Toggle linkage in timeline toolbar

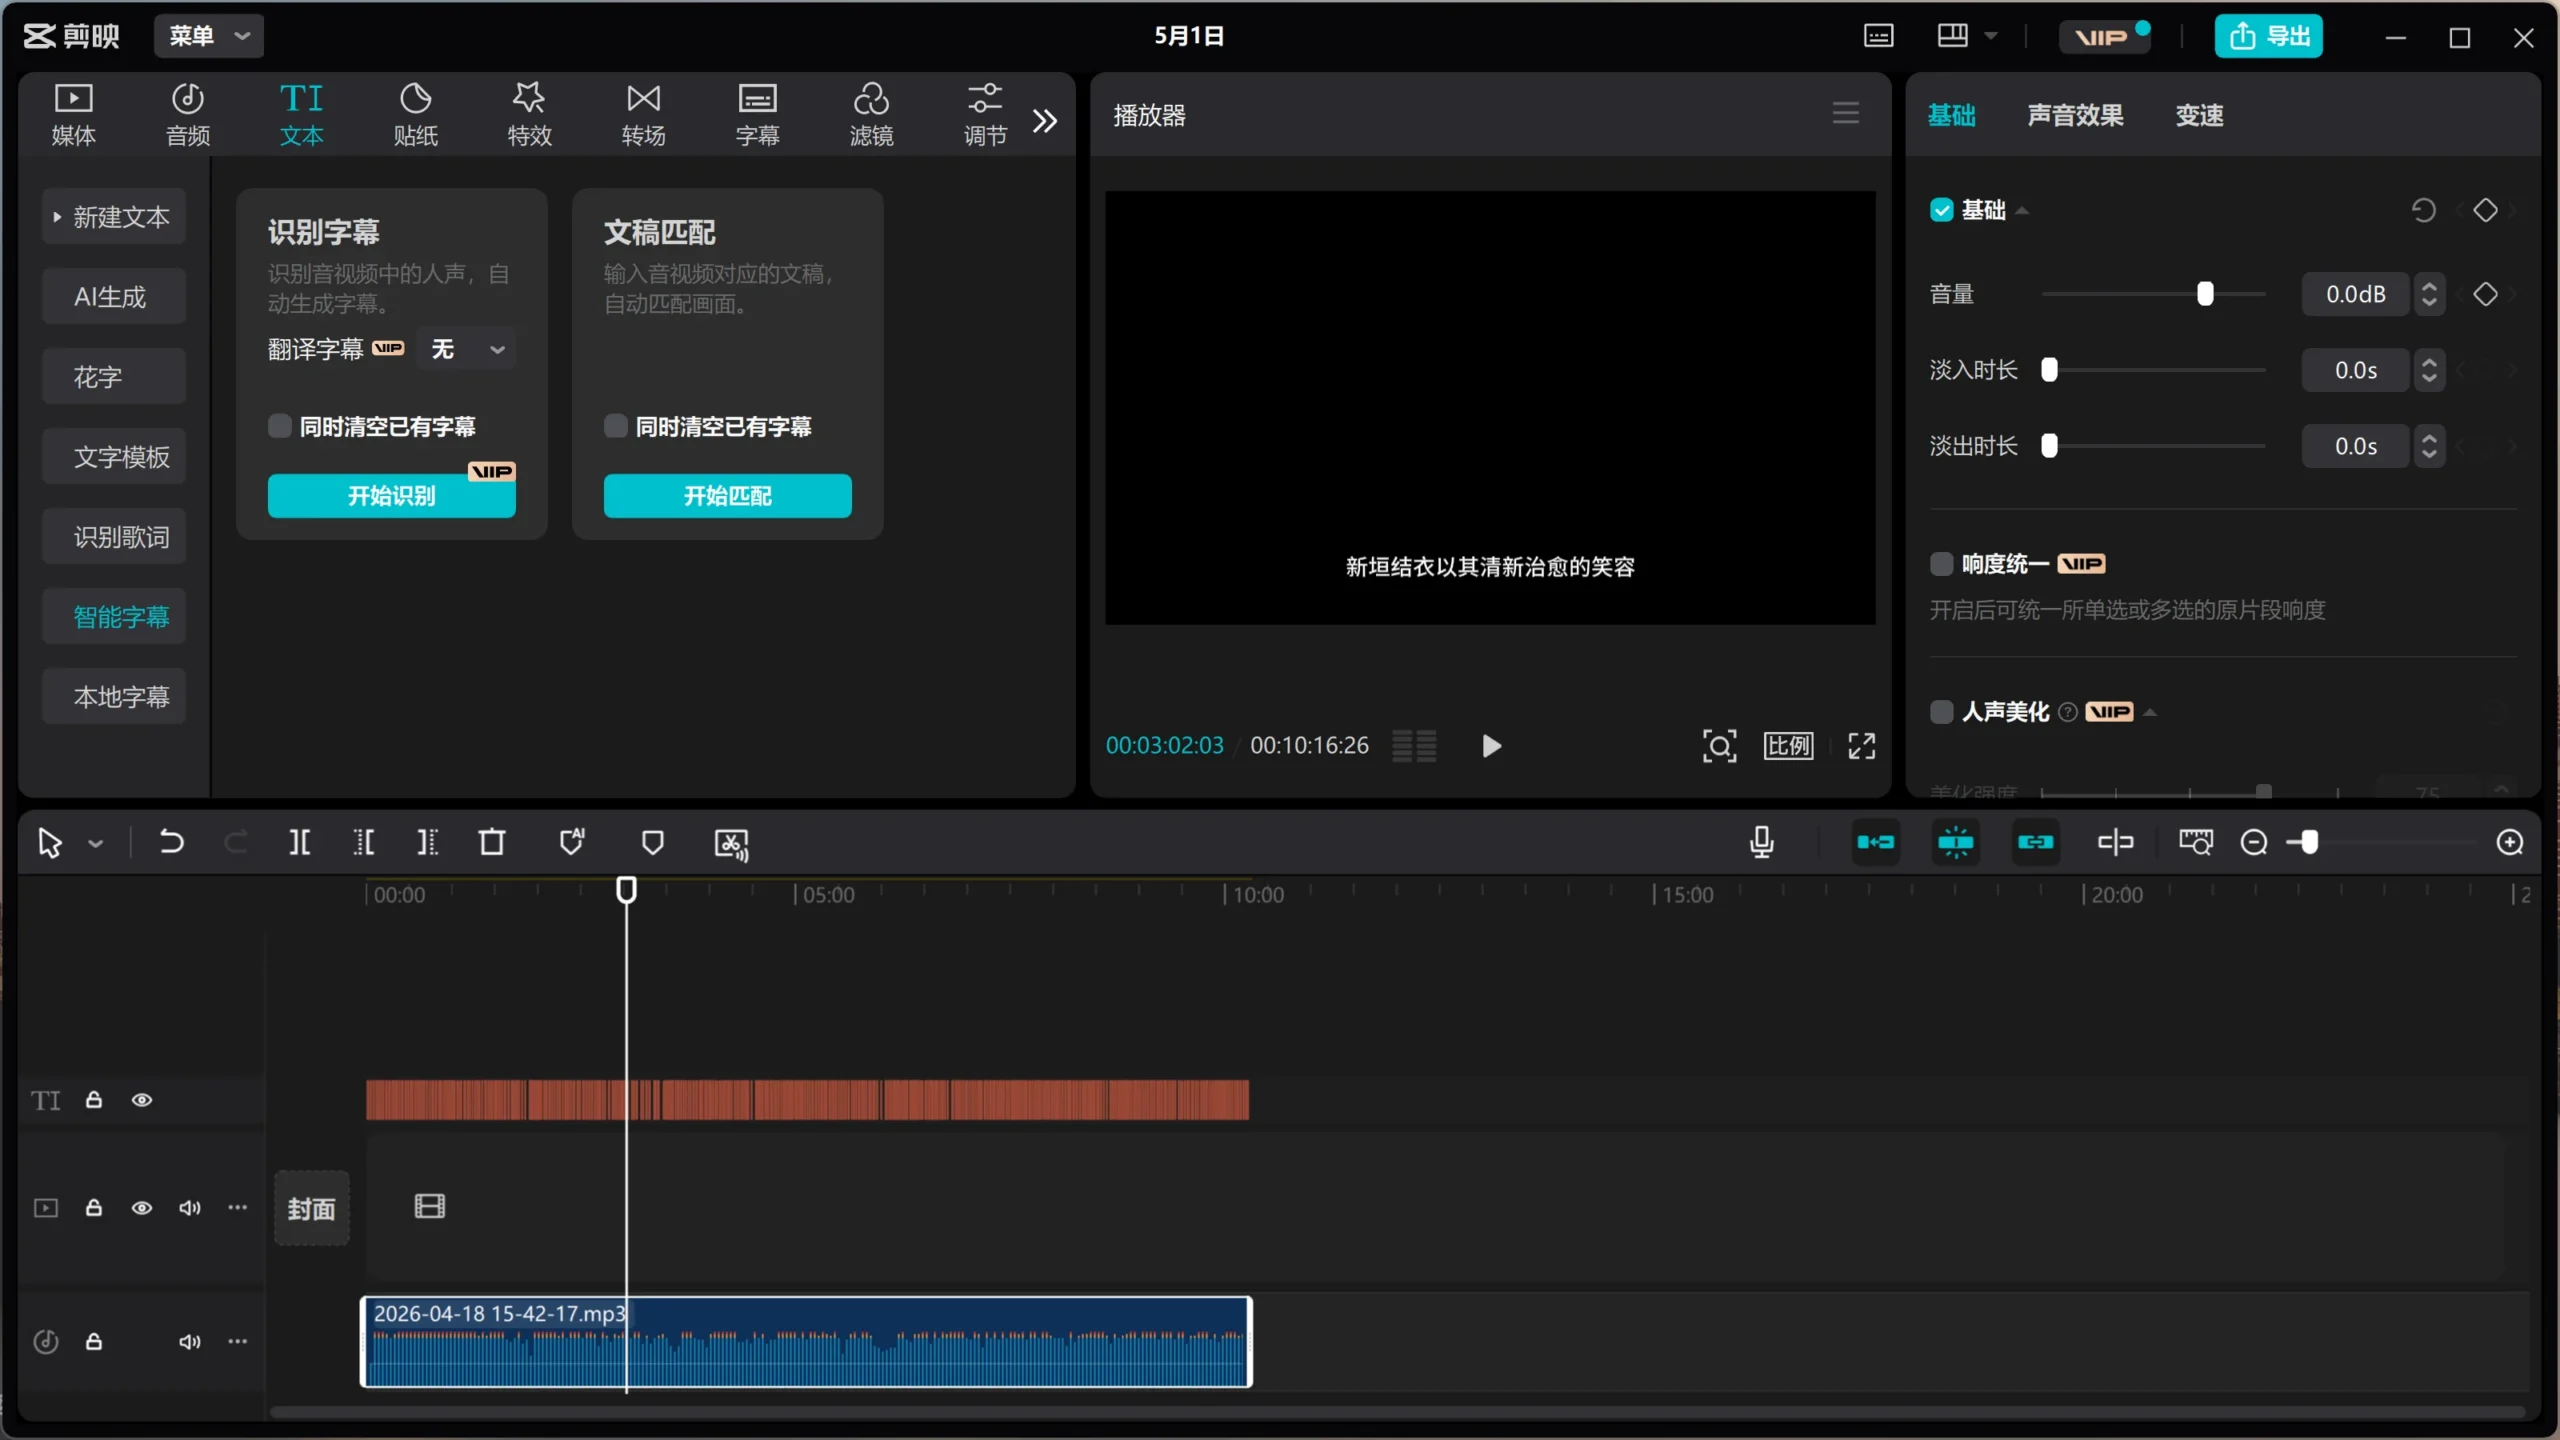(x=2036, y=842)
